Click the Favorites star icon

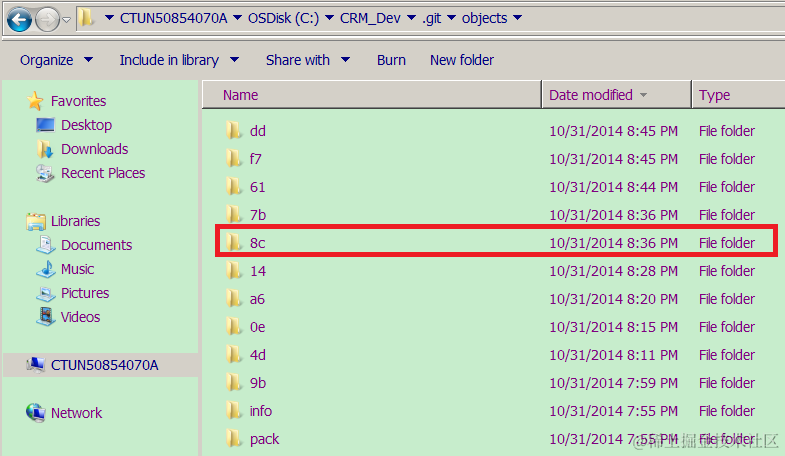(x=35, y=101)
